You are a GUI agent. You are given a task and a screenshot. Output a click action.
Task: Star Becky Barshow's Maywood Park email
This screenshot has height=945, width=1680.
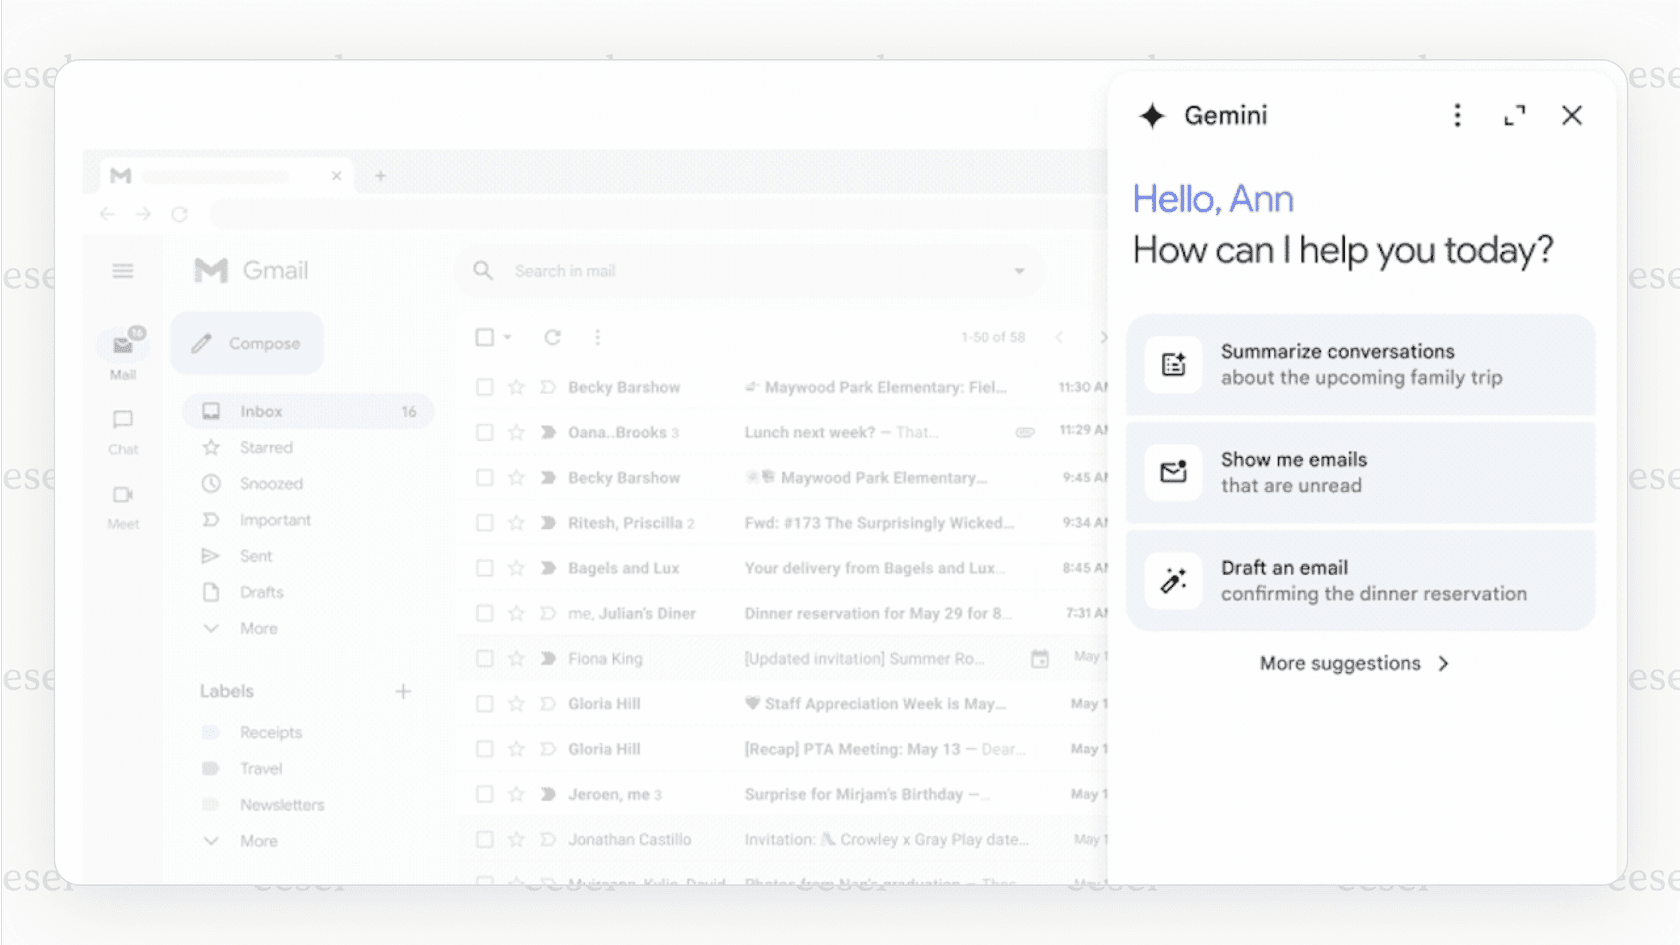pos(516,387)
